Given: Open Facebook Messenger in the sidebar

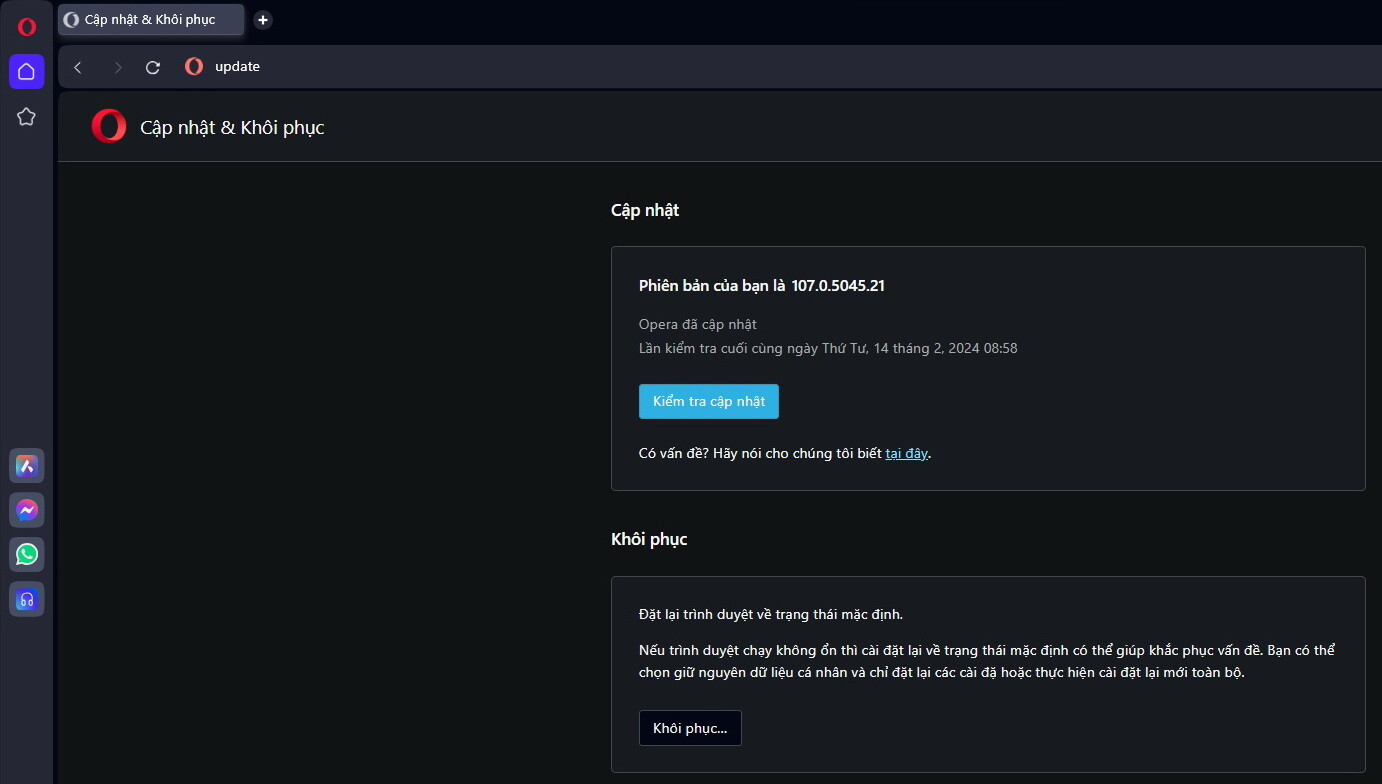Looking at the screenshot, I should (x=27, y=510).
